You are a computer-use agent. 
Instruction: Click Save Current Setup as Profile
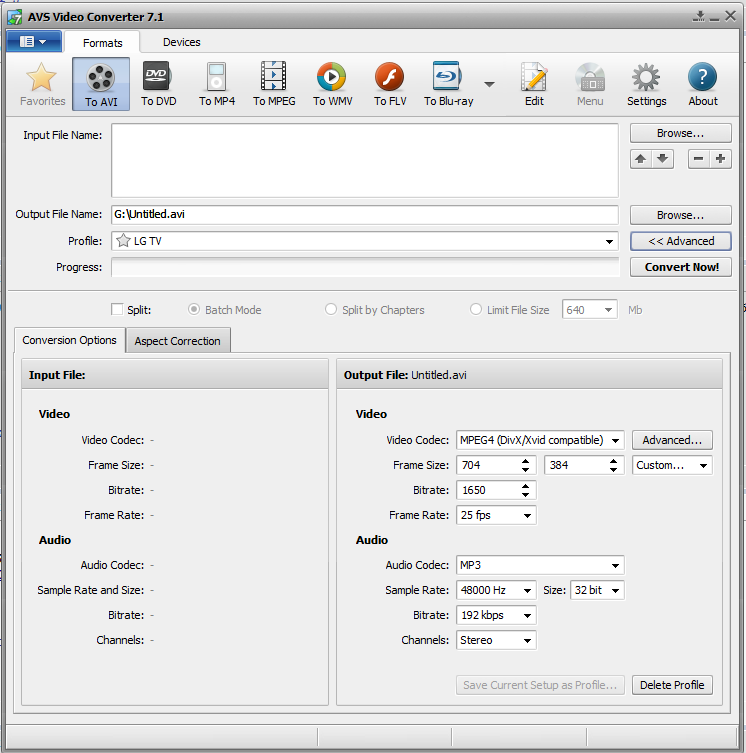[x=540, y=685]
